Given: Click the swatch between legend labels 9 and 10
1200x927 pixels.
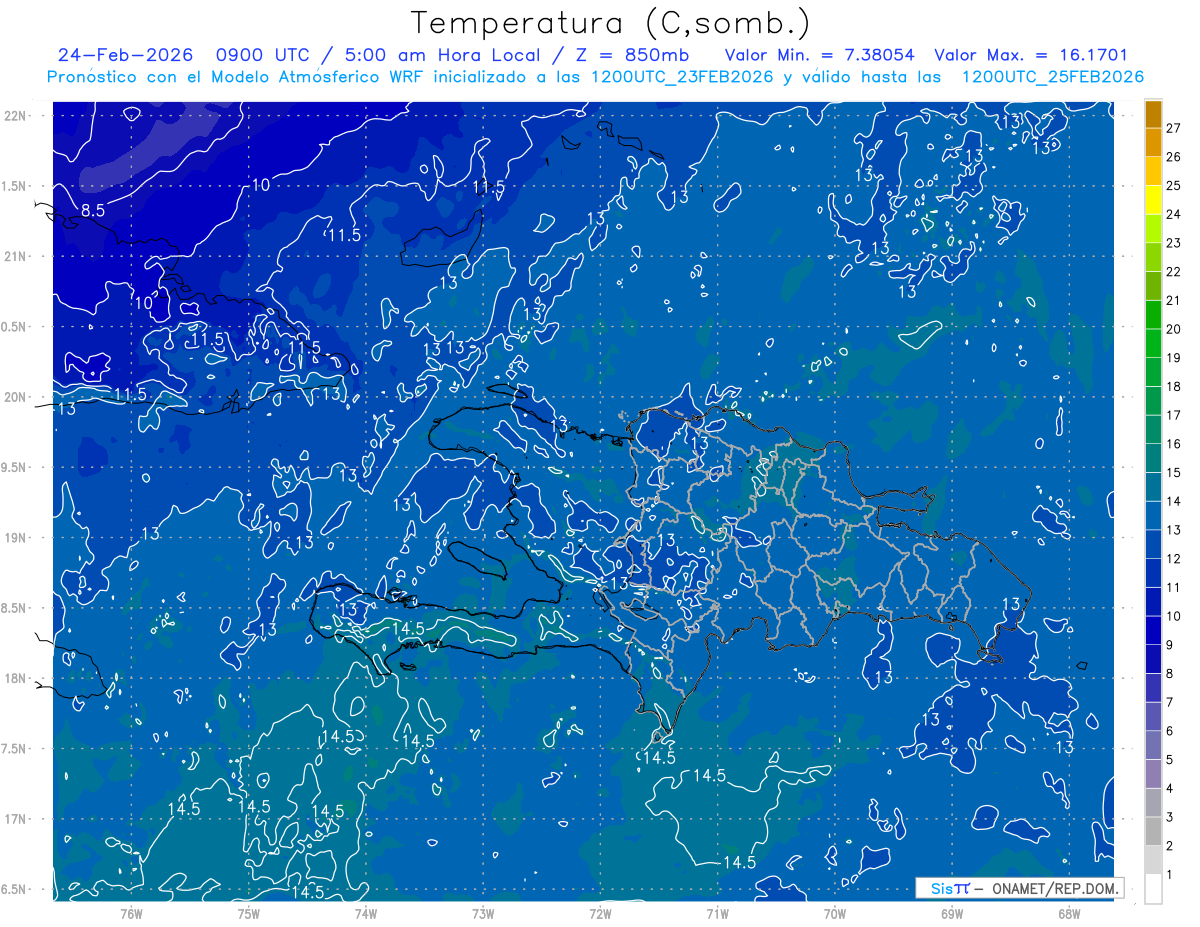Looking at the screenshot, I should tap(1153, 631).
